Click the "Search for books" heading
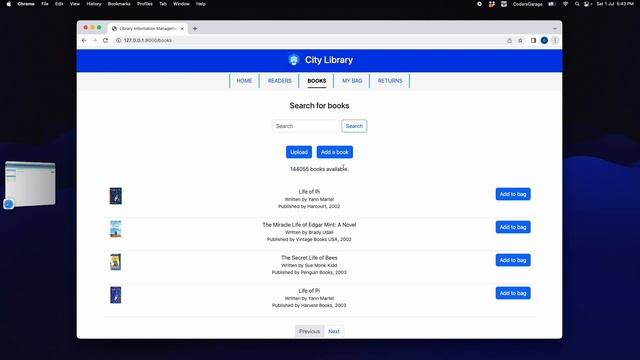Viewport: 640px width, 360px height. pos(319,106)
